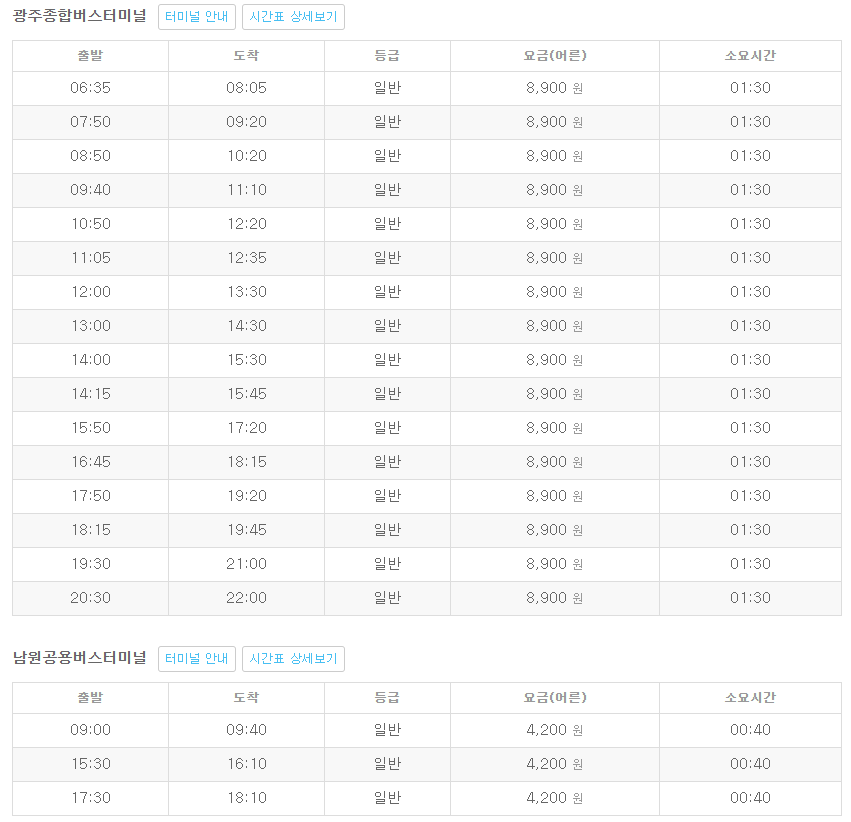Click 출발 column header in Gwangju table
The height and width of the screenshot is (822, 851).
click(x=91, y=56)
